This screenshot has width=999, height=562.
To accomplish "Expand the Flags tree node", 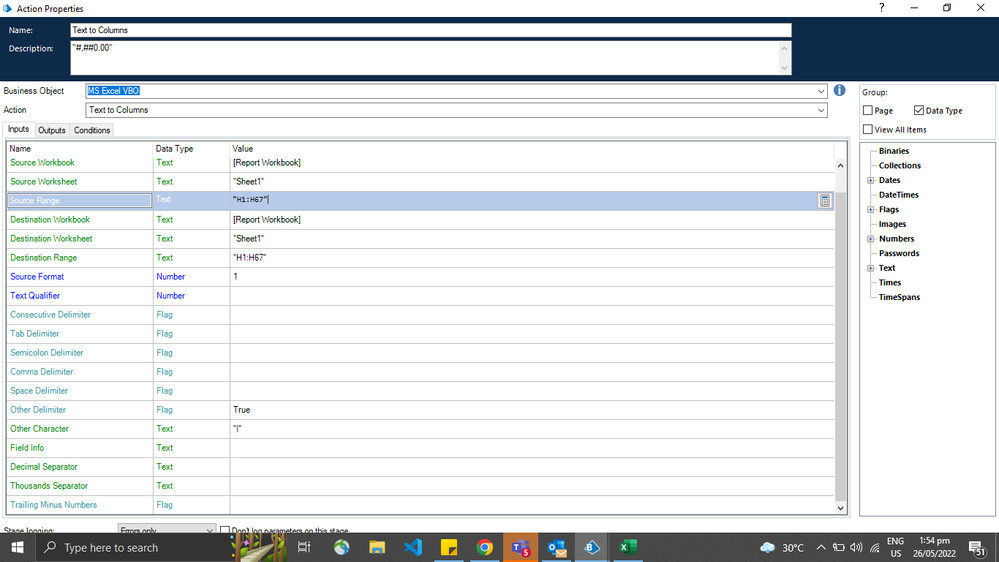I will pos(870,210).
